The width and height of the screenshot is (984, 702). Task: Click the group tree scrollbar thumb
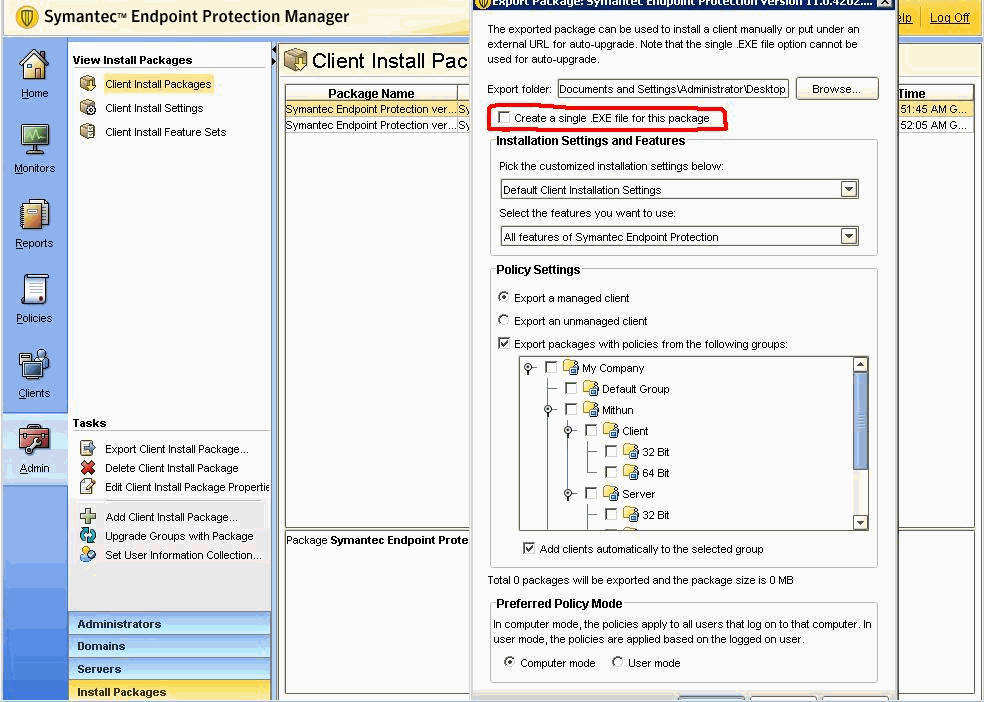click(x=860, y=420)
